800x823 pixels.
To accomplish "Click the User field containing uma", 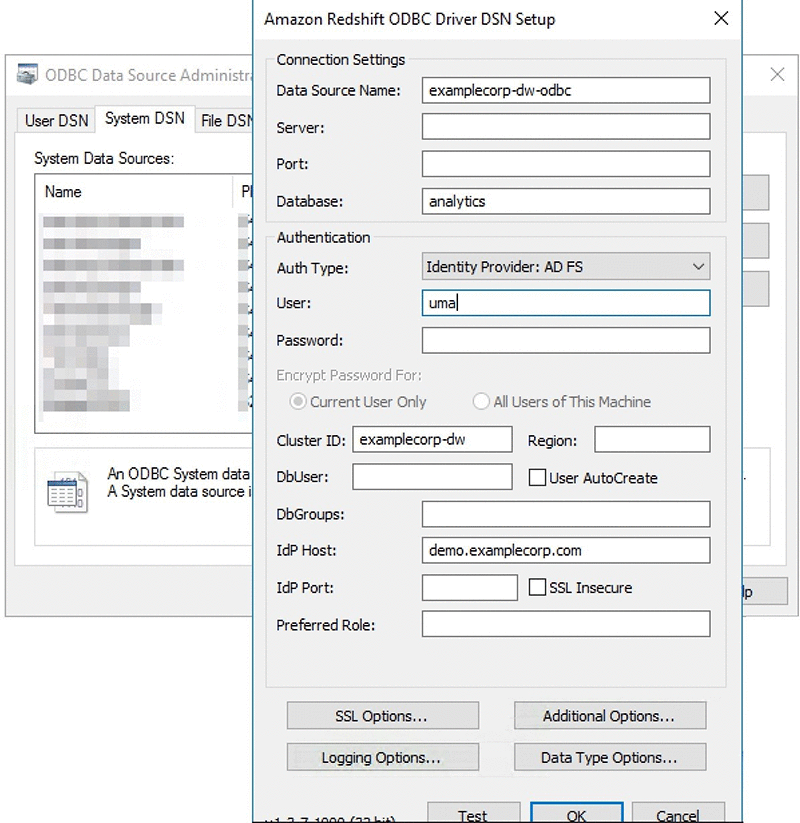I will point(566,303).
